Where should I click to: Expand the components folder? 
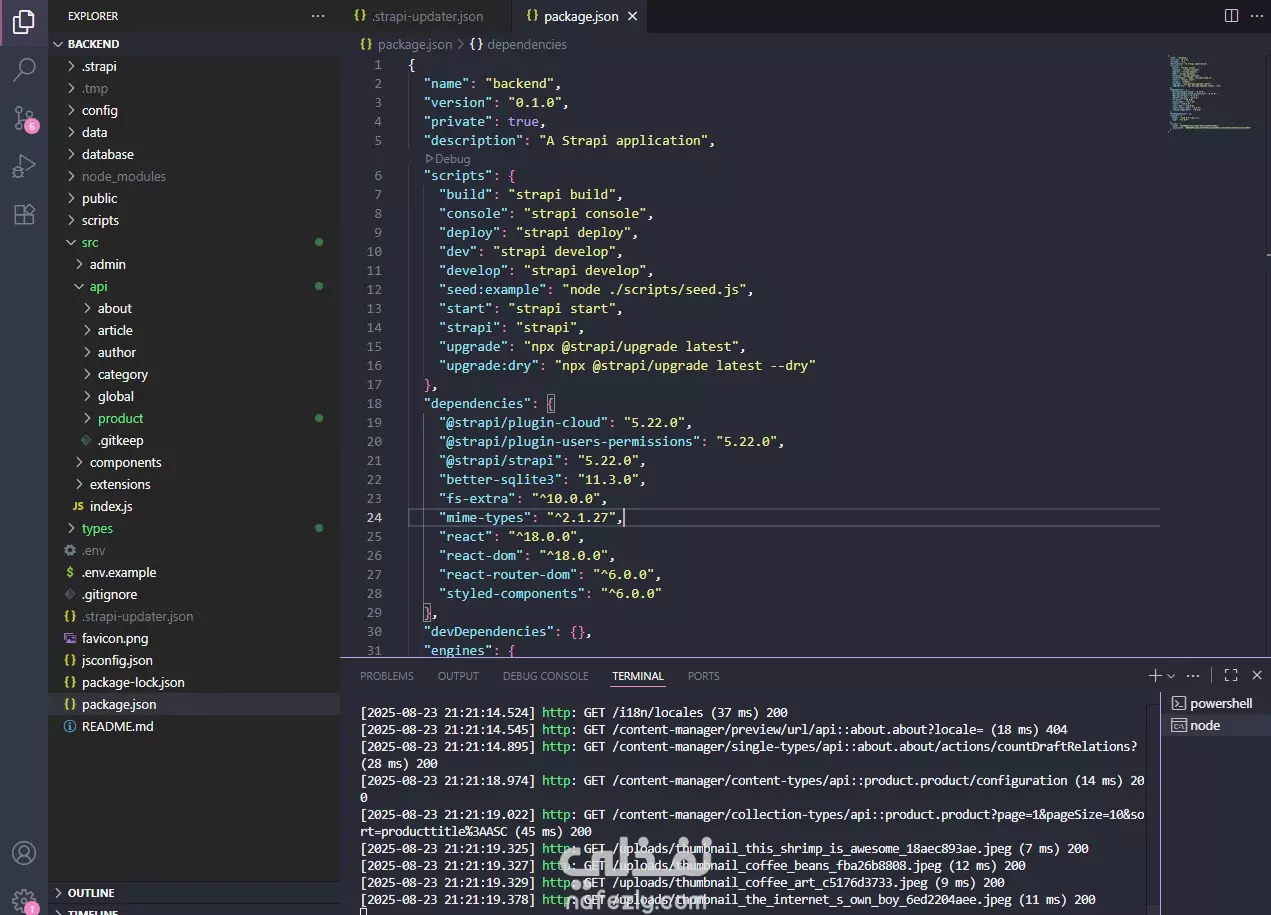click(x=194, y=462)
